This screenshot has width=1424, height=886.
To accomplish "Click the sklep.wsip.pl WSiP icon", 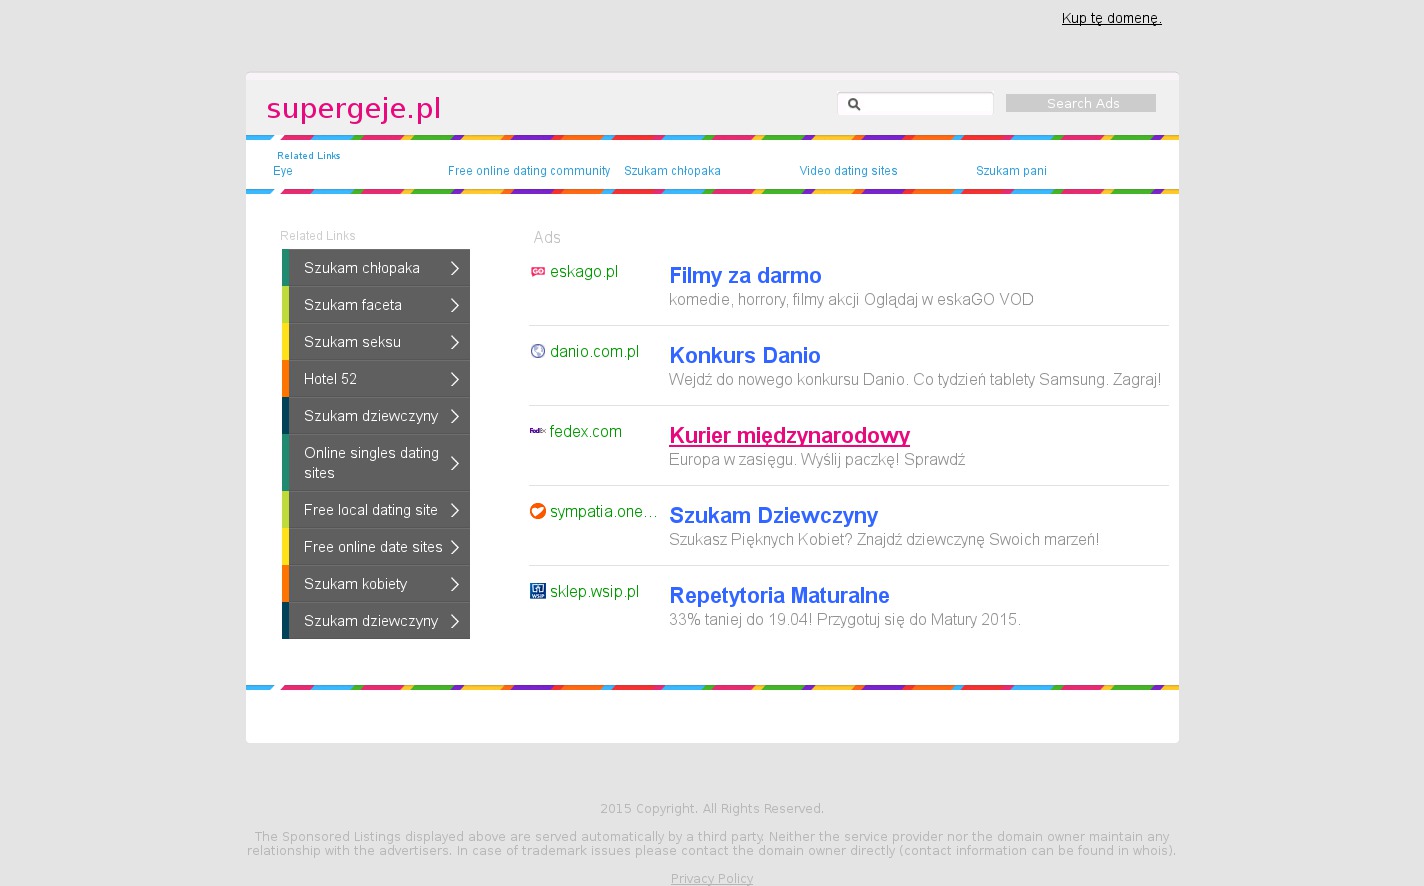I will click(x=538, y=591).
